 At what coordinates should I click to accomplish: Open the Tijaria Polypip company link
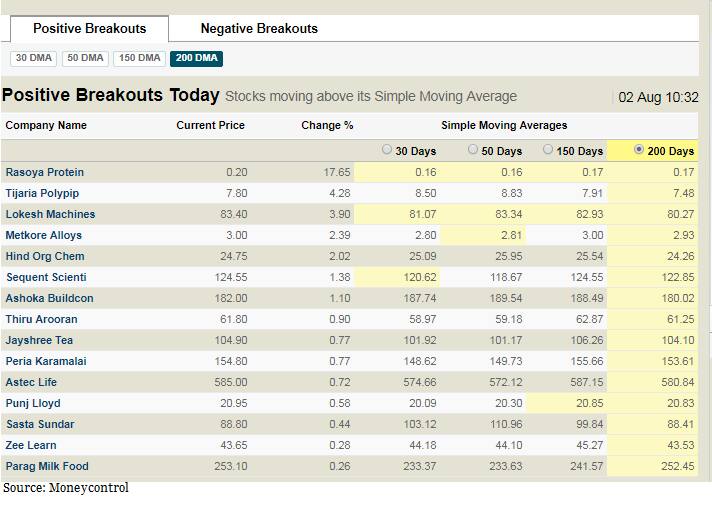click(42, 193)
